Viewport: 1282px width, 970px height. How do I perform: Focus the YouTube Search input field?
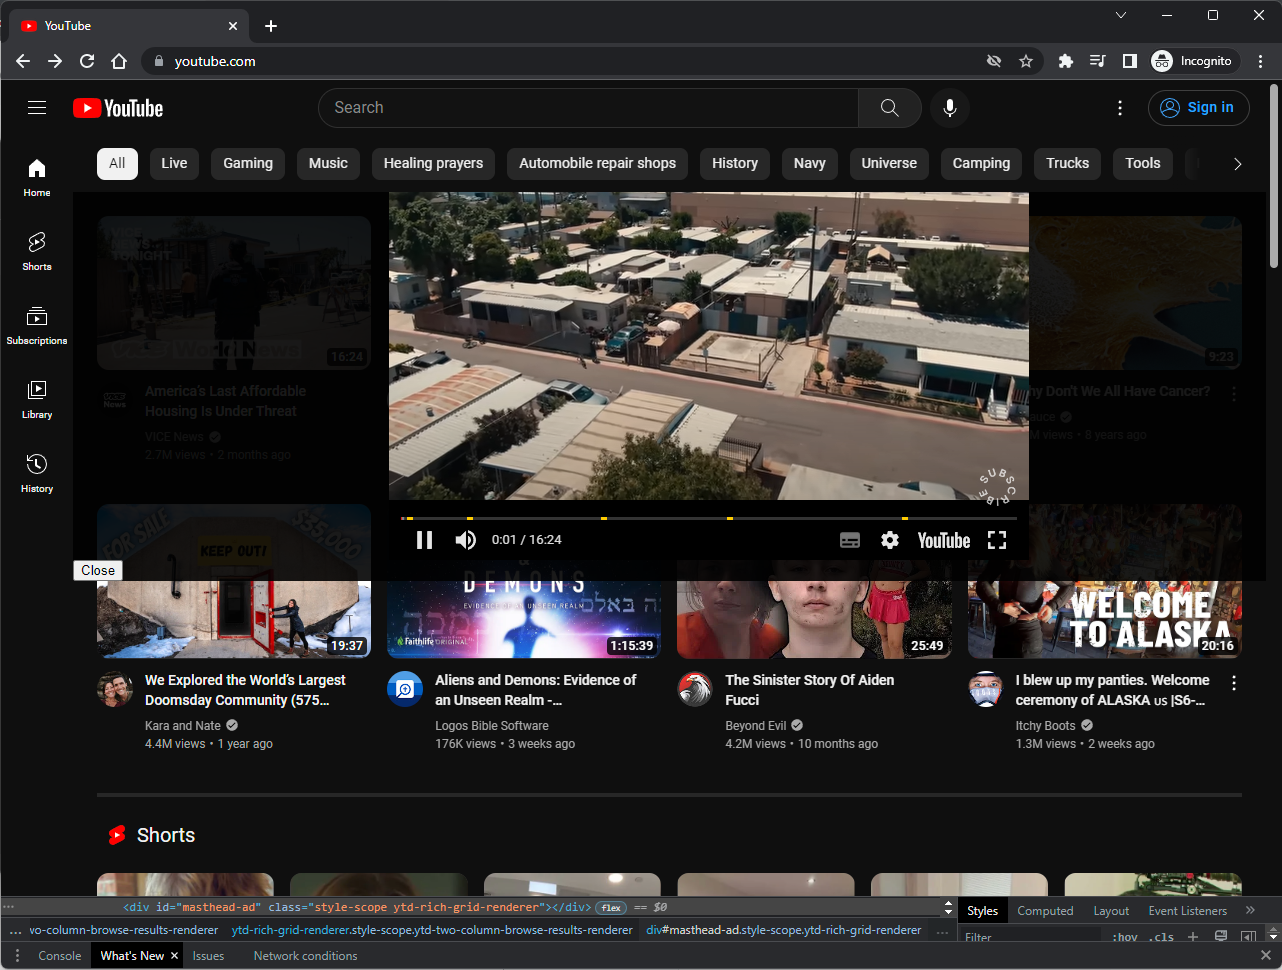click(589, 108)
